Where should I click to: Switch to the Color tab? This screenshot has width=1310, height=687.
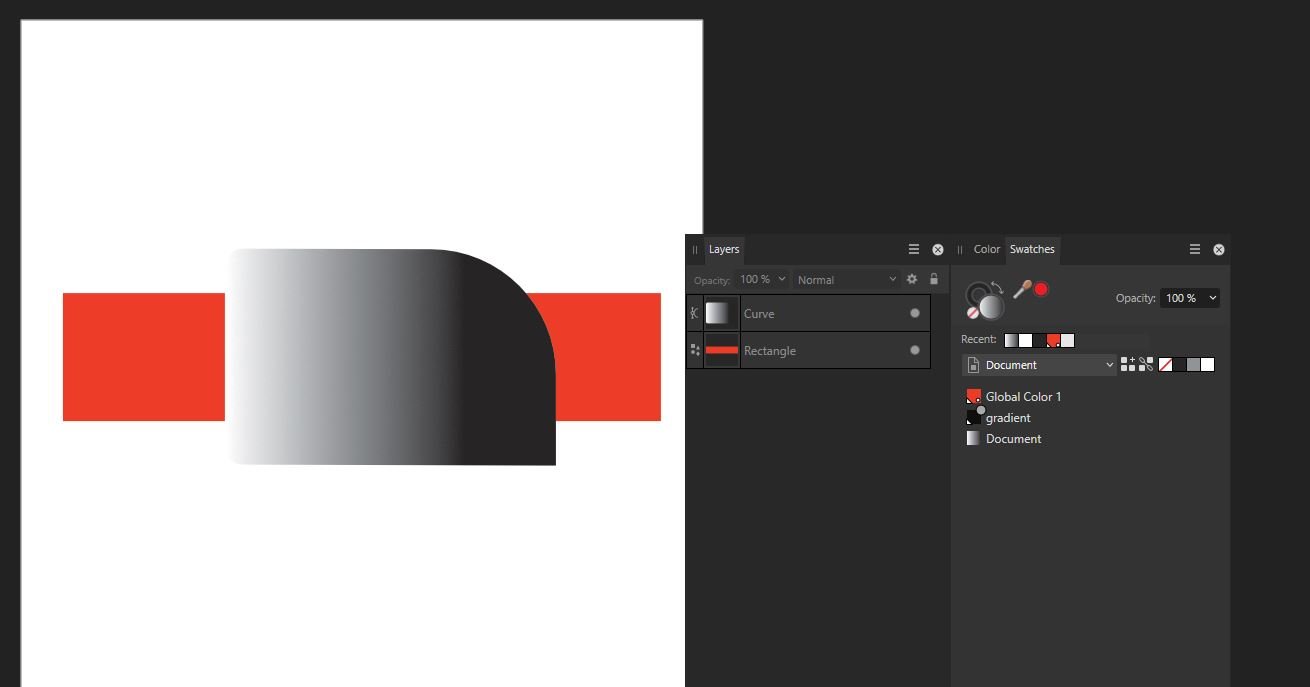click(986, 249)
